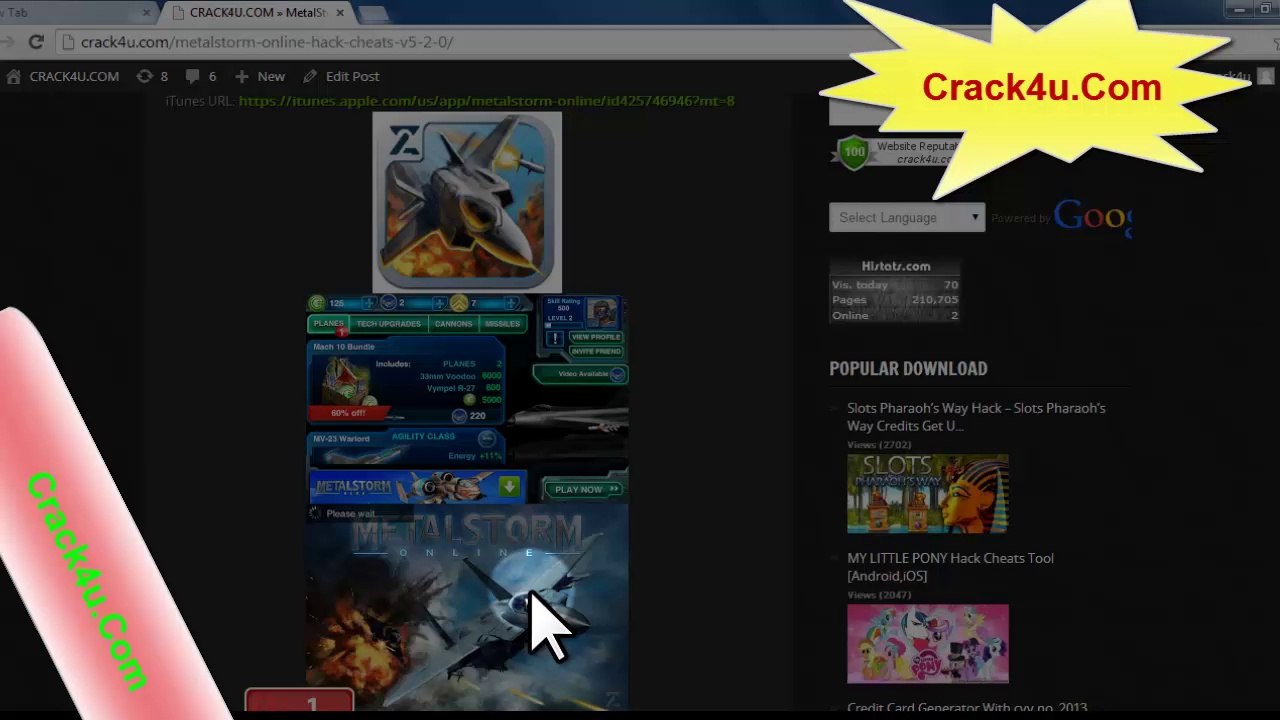This screenshot has width=1280, height=720.
Task: Click the MetalStorm Online poster image
Action: pos(467,608)
